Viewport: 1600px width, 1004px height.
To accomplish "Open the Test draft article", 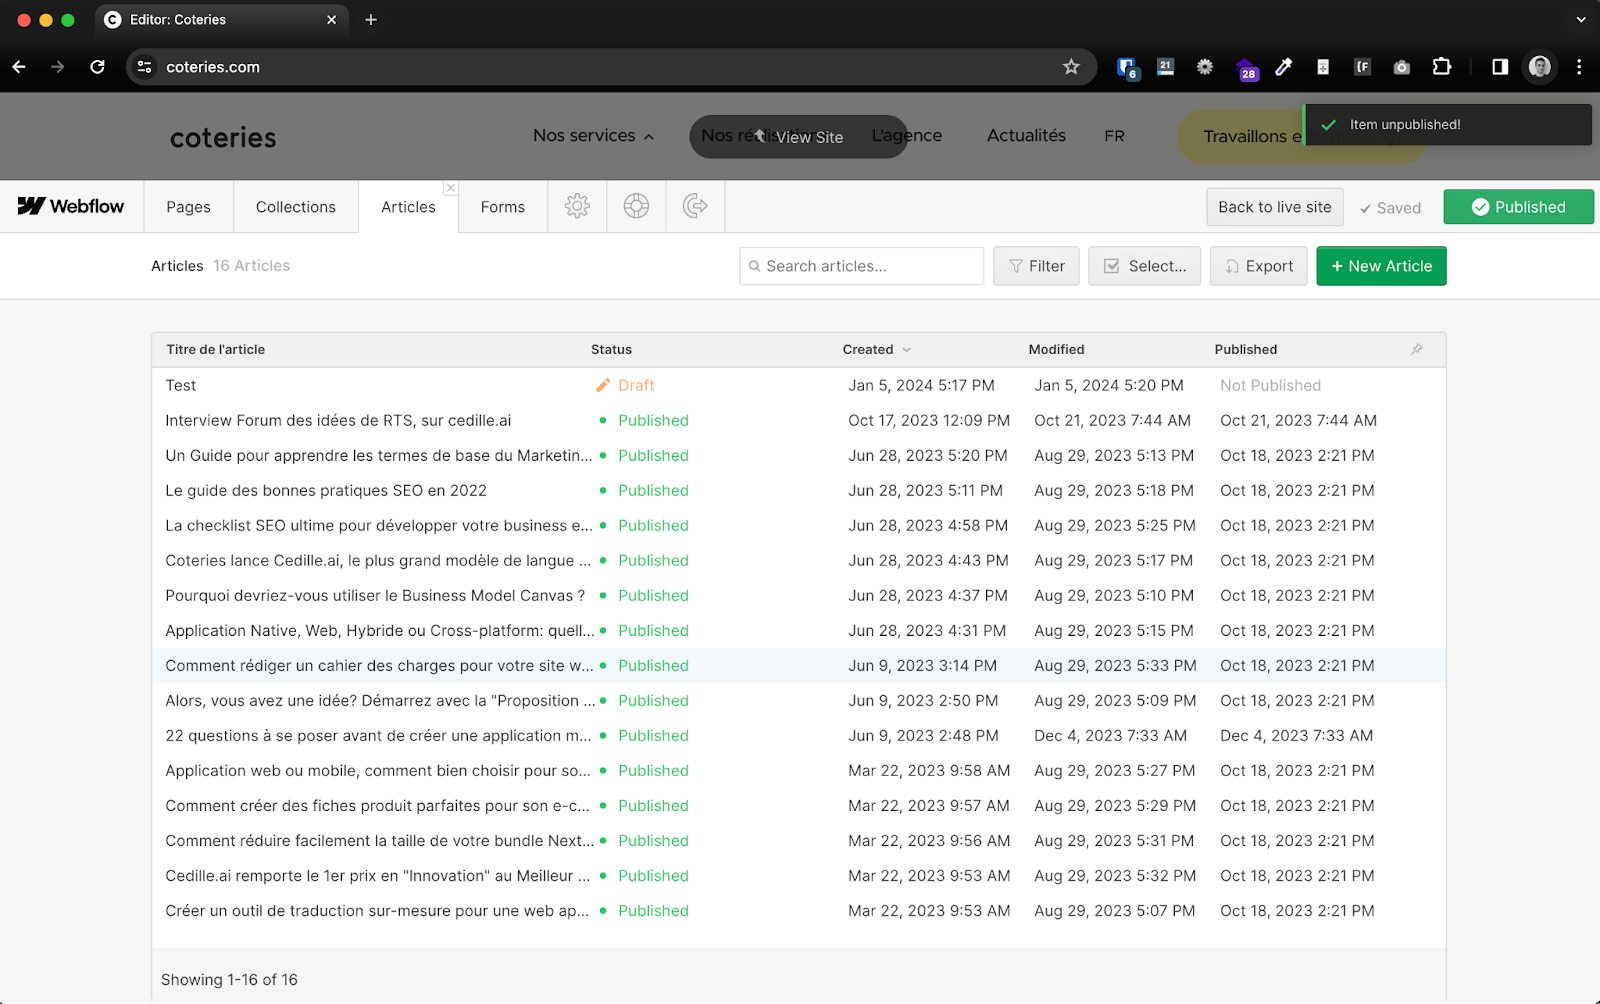I will coord(181,385).
